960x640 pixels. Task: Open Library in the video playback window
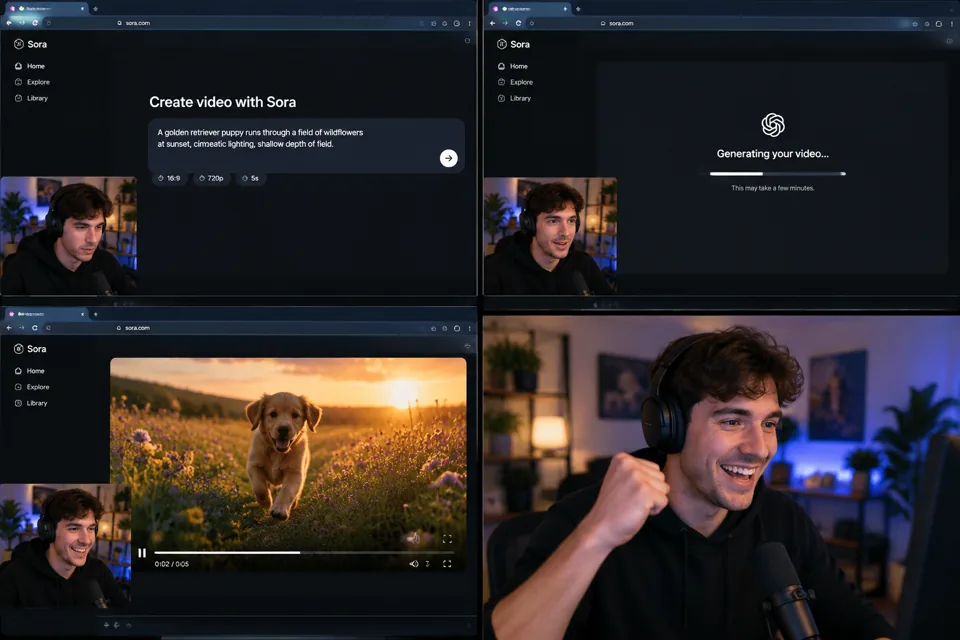tap(31, 403)
